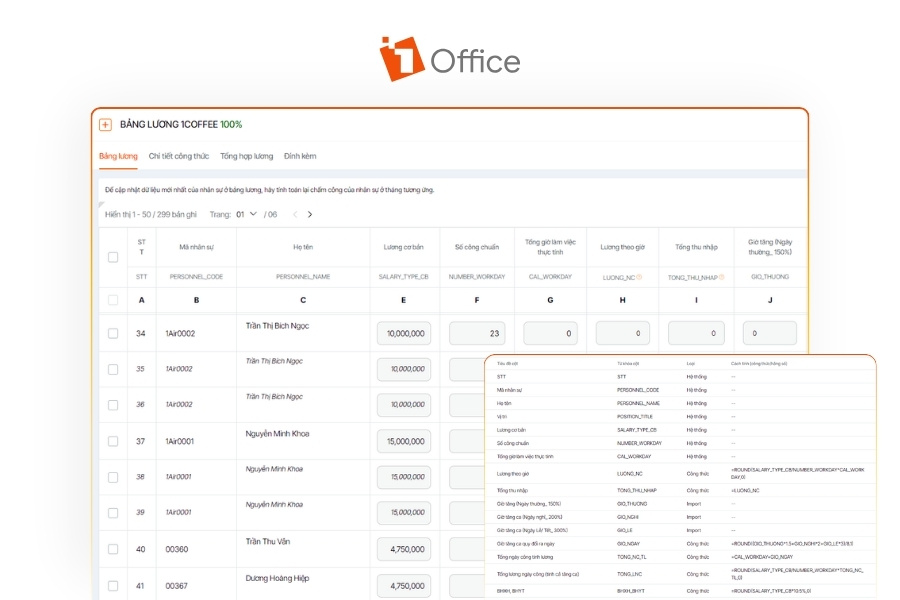This screenshot has width=900, height=600.
Task: Click the name Trần Thị Bích Ngọc in row 34
Action: tap(277, 326)
